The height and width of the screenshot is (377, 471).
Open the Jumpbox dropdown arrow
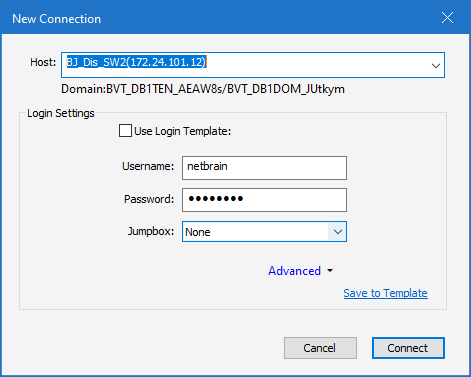(337, 232)
